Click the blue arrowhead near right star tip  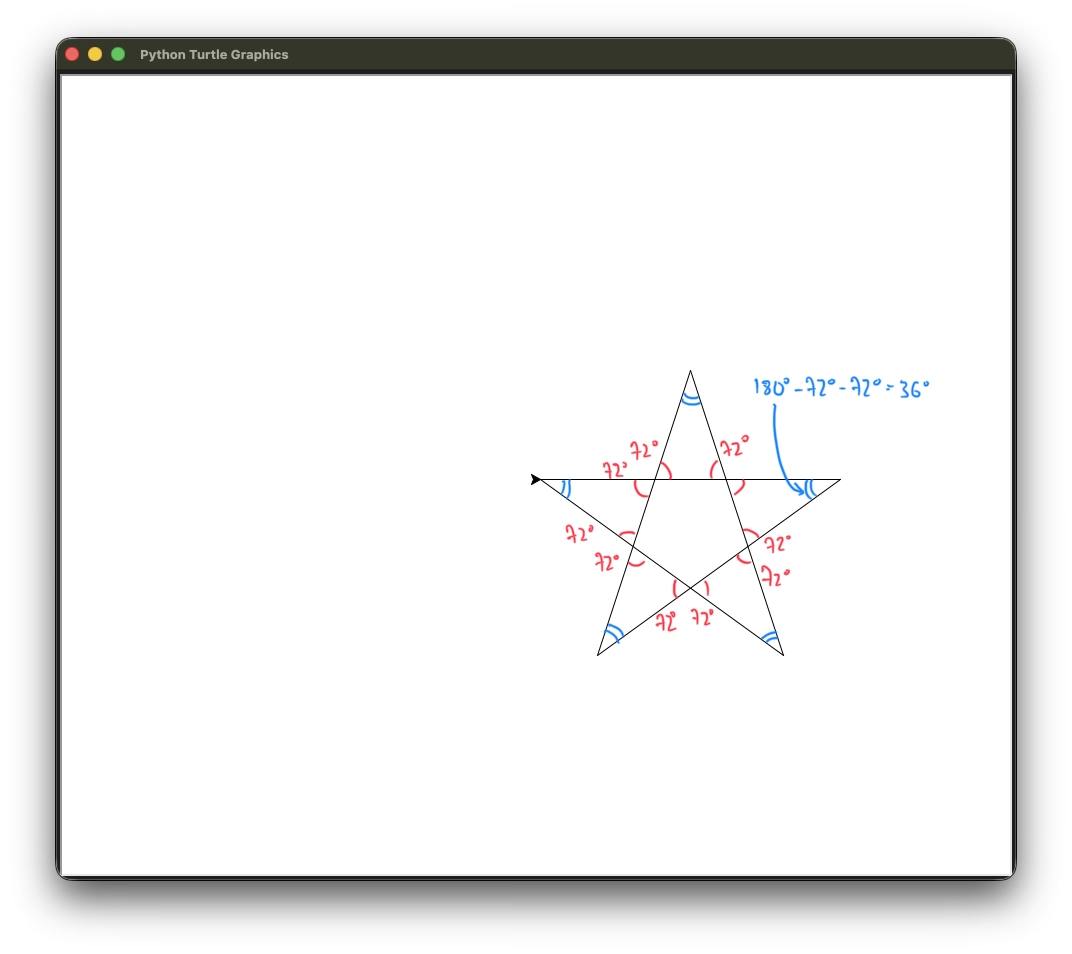click(x=799, y=489)
